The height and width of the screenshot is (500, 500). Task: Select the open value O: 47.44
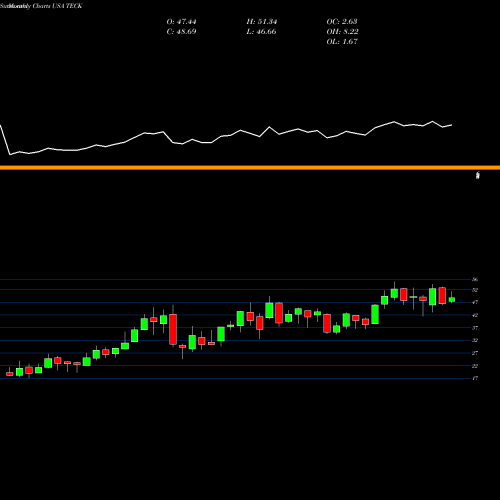tap(181, 22)
